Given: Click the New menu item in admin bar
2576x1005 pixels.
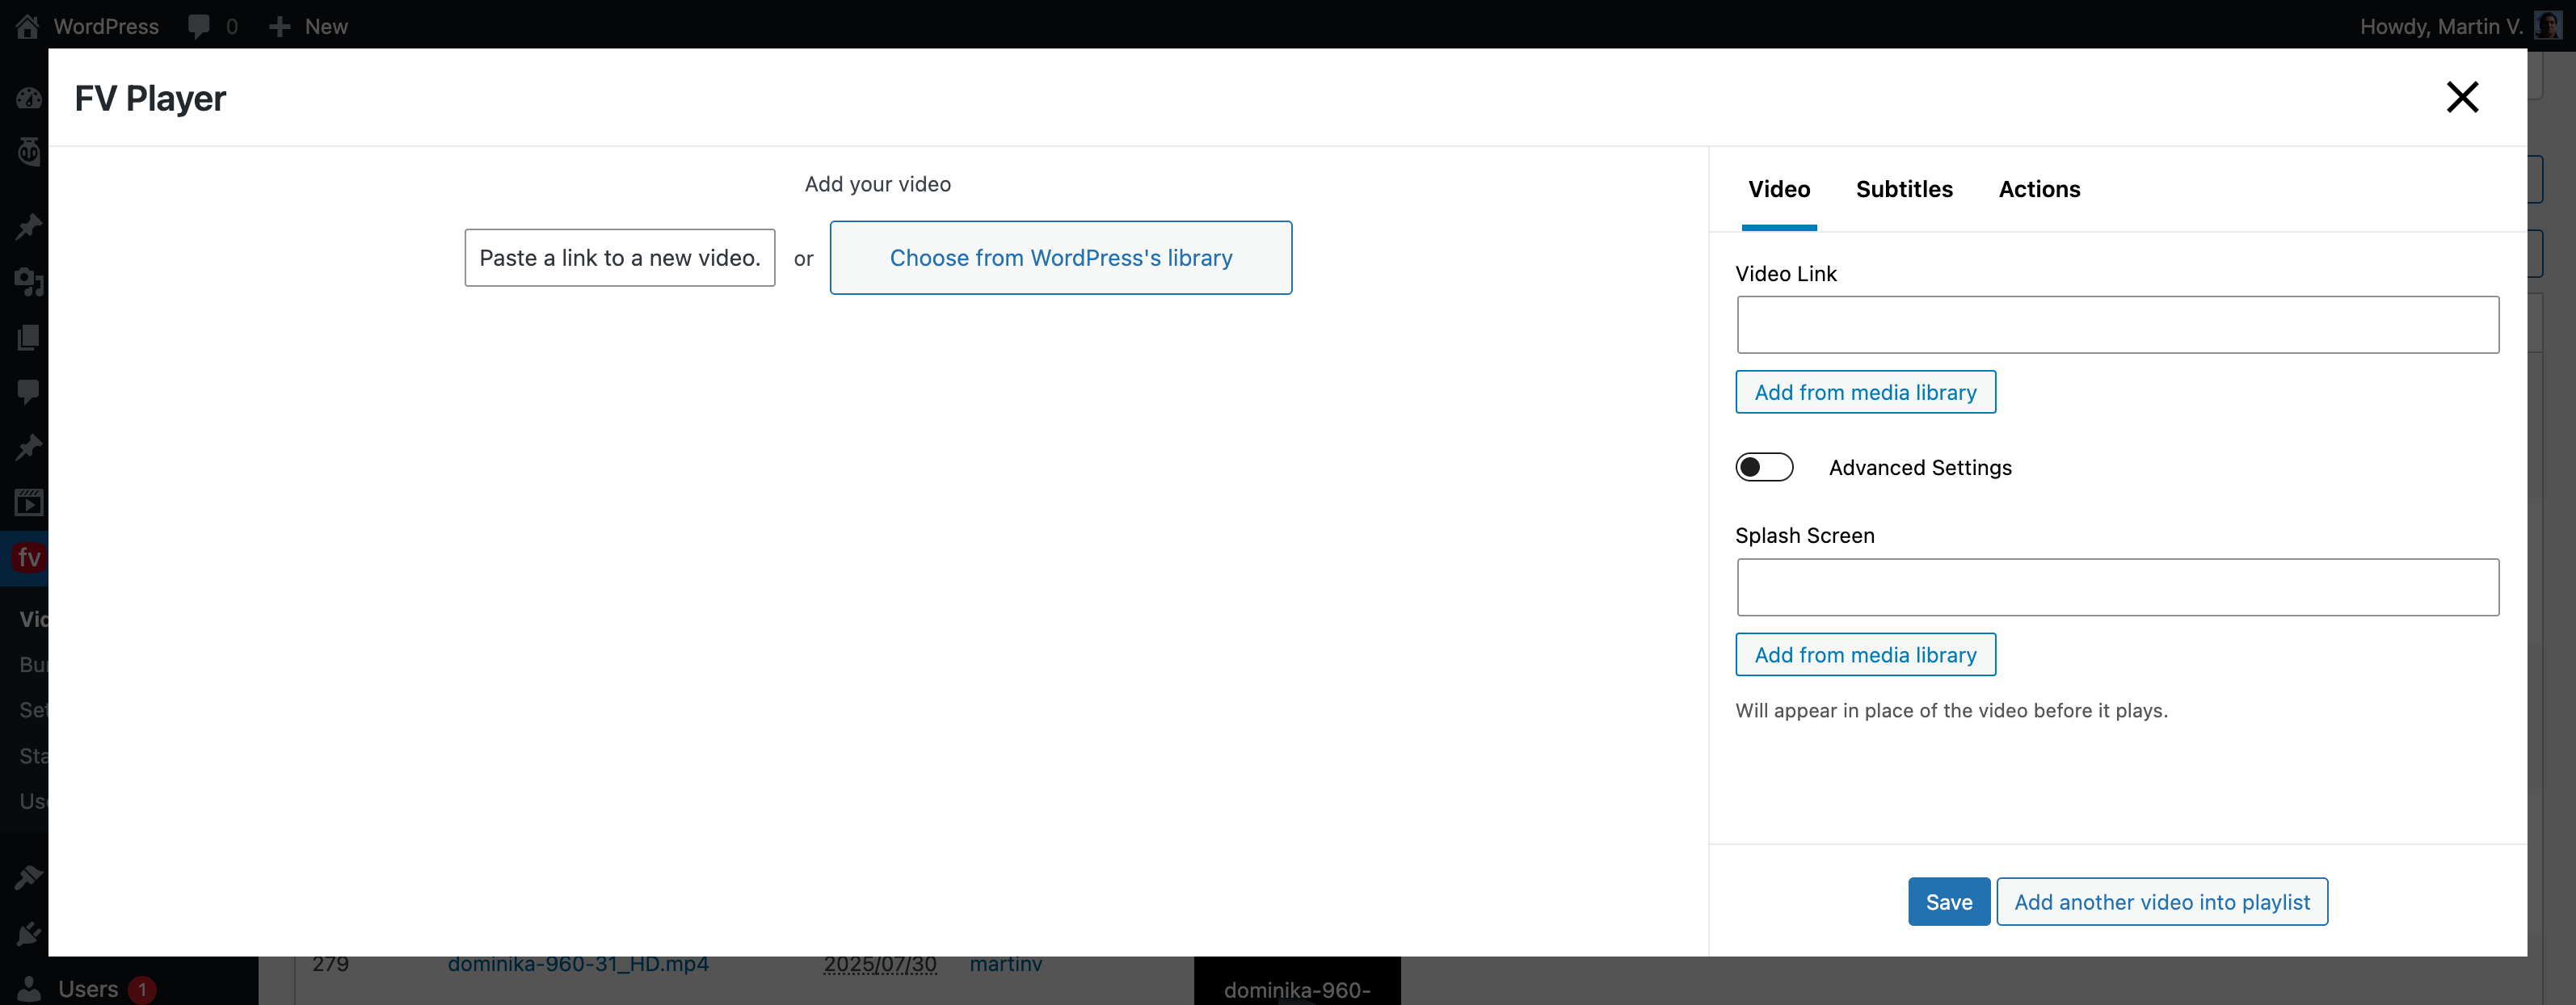Looking at the screenshot, I should click(326, 26).
